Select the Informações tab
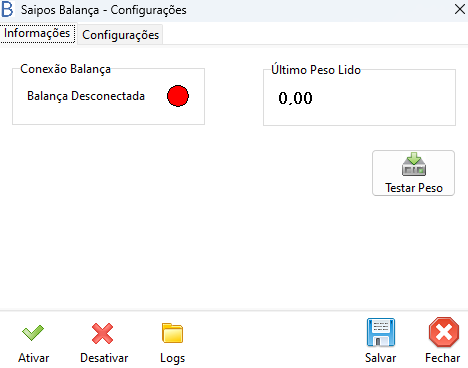The width and height of the screenshot is (468, 368). [x=37, y=33]
